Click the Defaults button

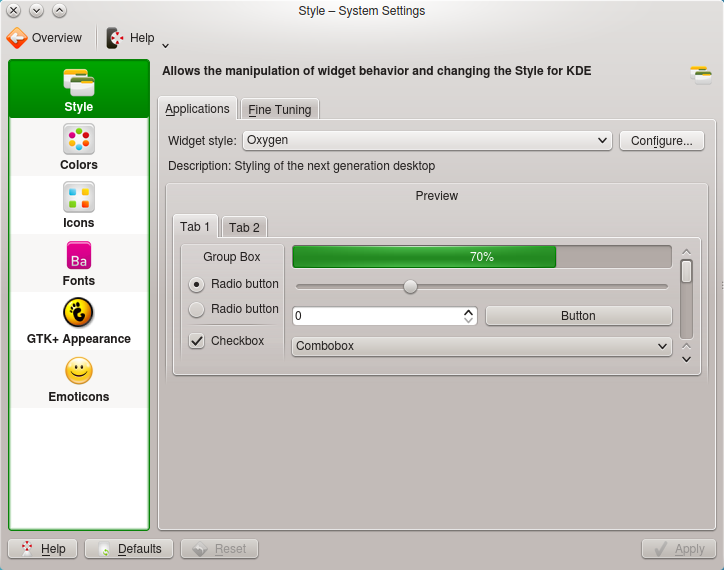coord(129,549)
